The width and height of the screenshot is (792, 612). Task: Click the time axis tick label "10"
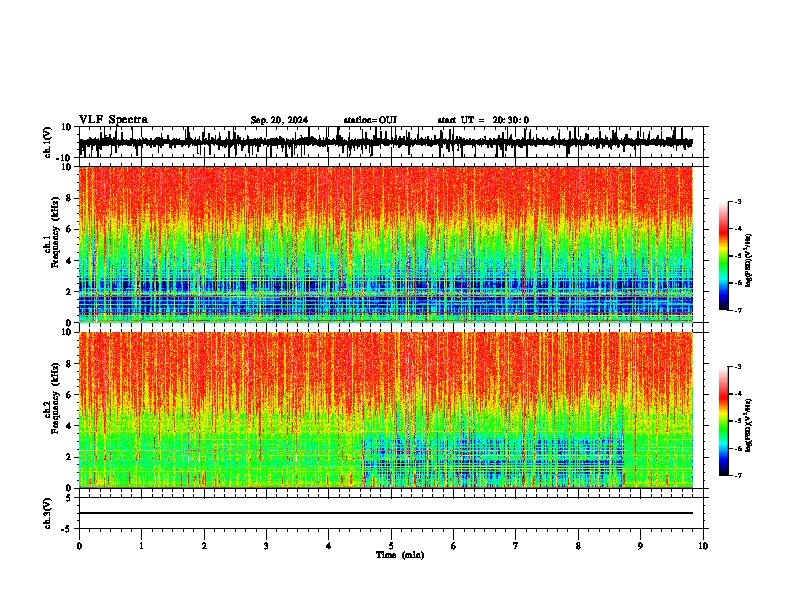703,546
